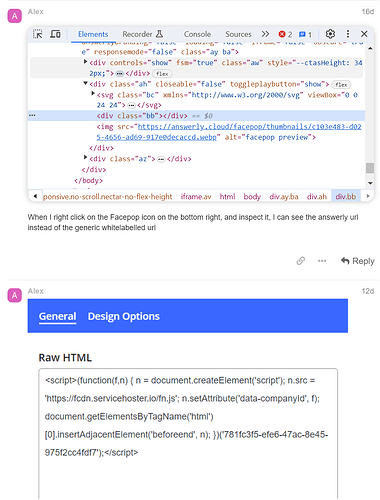
Task: Open the Elements tab
Action: [93, 34]
